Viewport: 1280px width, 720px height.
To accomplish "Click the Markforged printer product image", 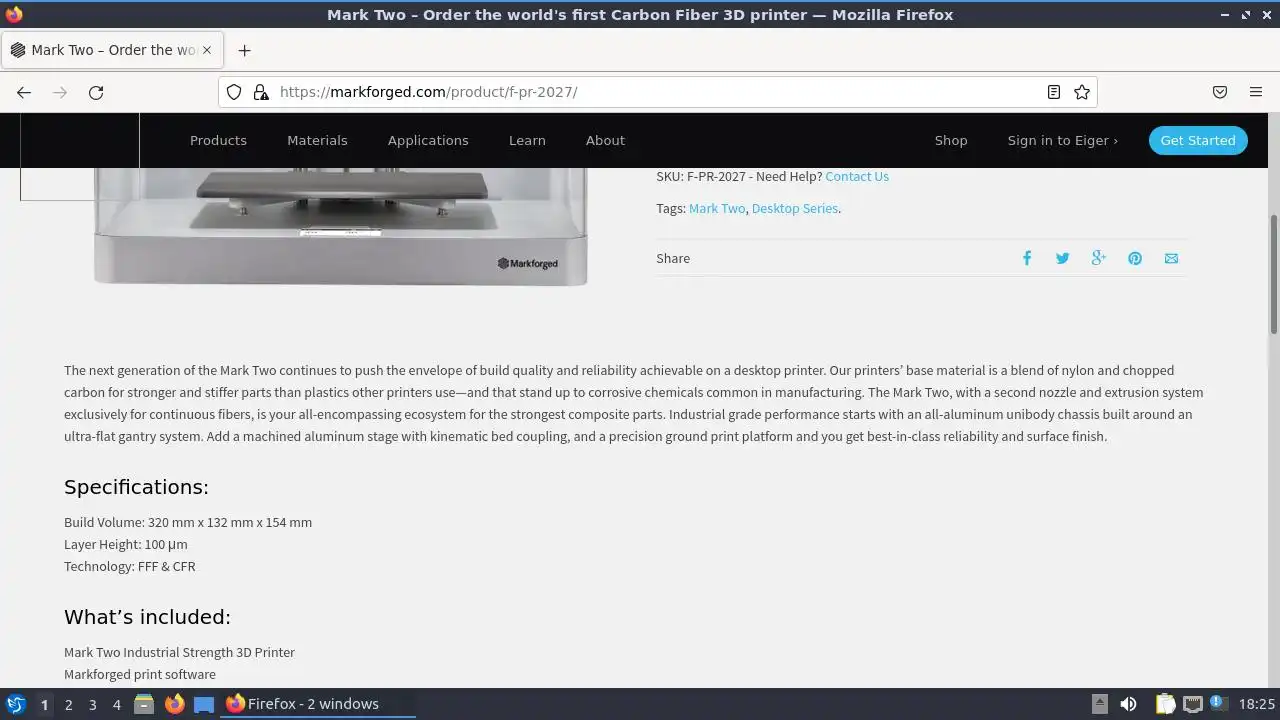I will coord(340,227).
